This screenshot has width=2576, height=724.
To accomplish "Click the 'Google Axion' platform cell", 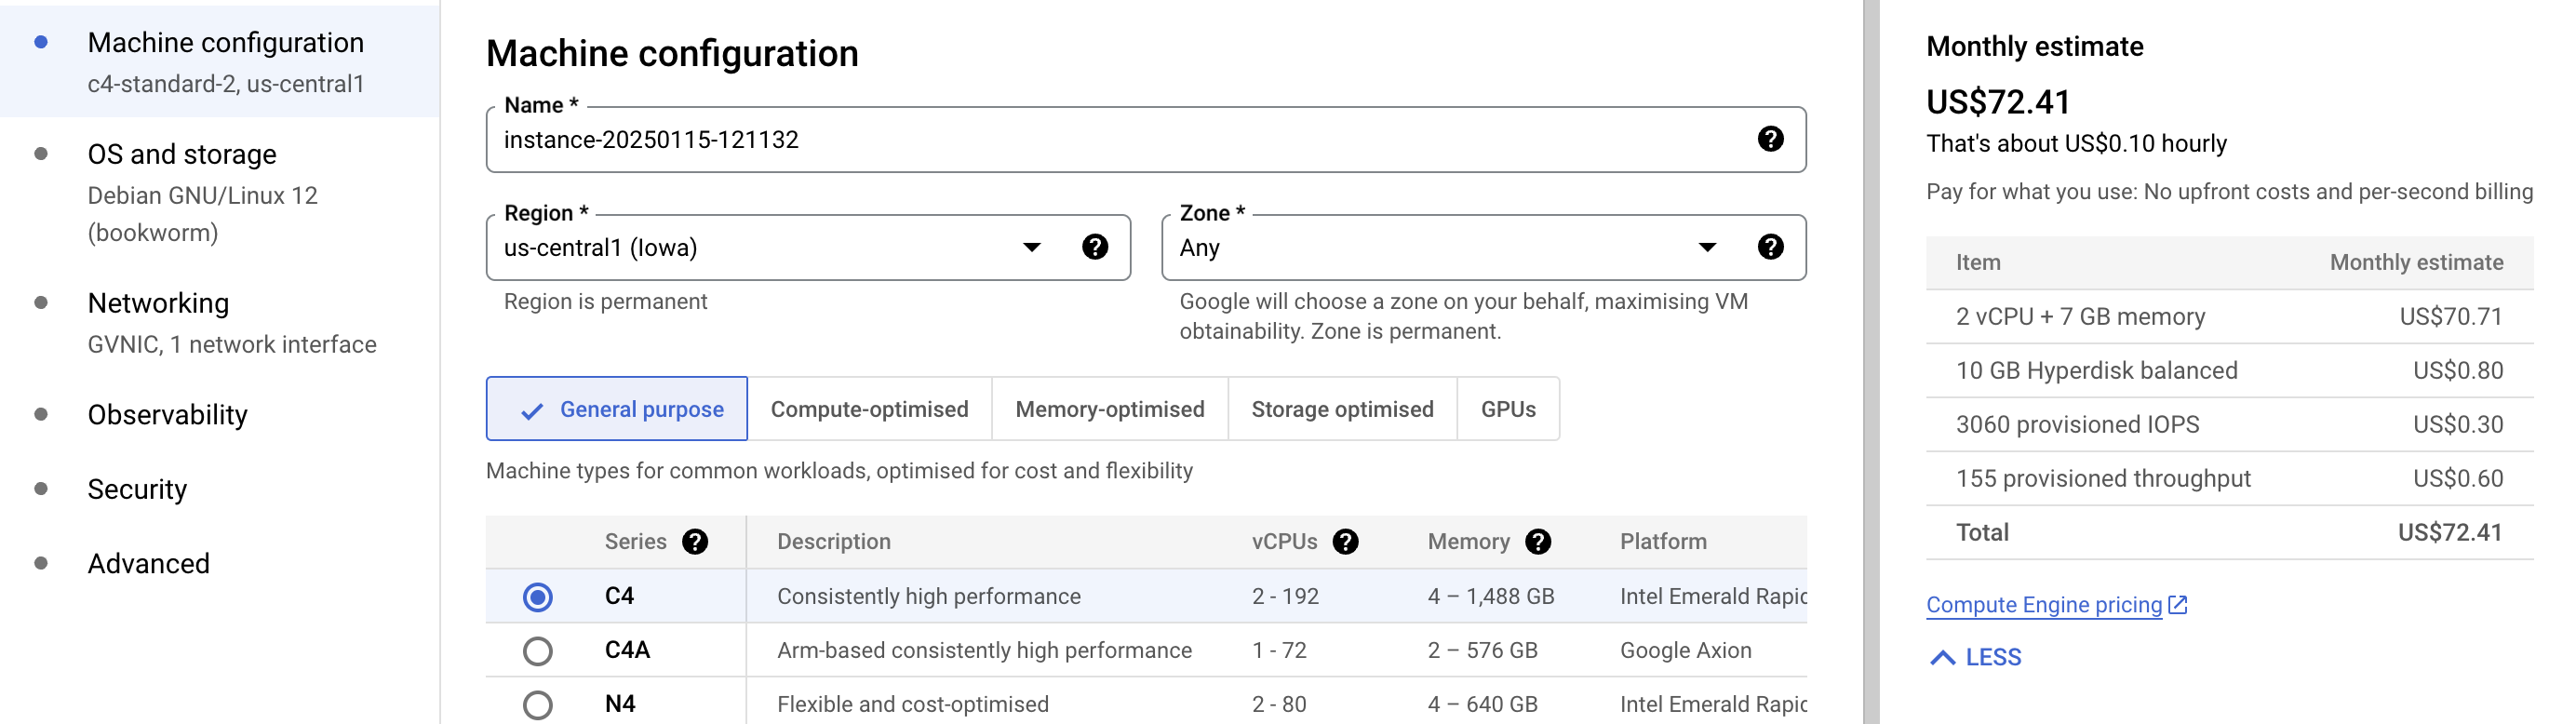I will pos(1686,651).
